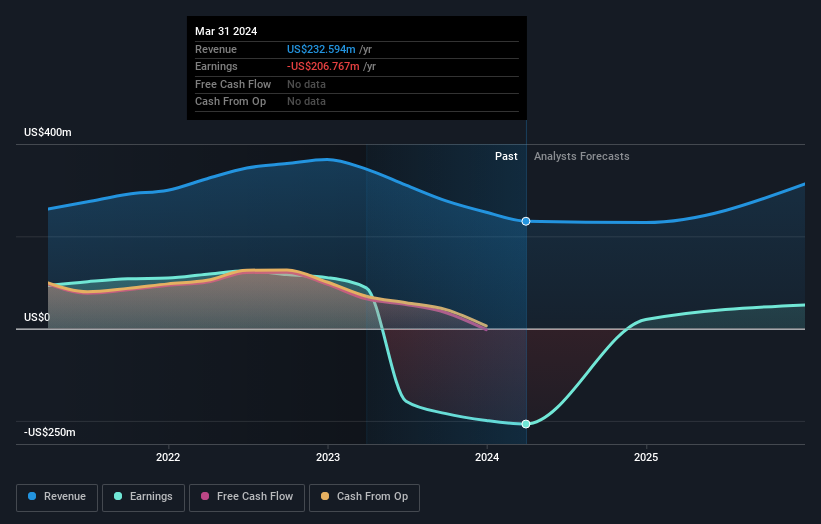
Task: Click the 2022 axis label
Action: (168, 458)
